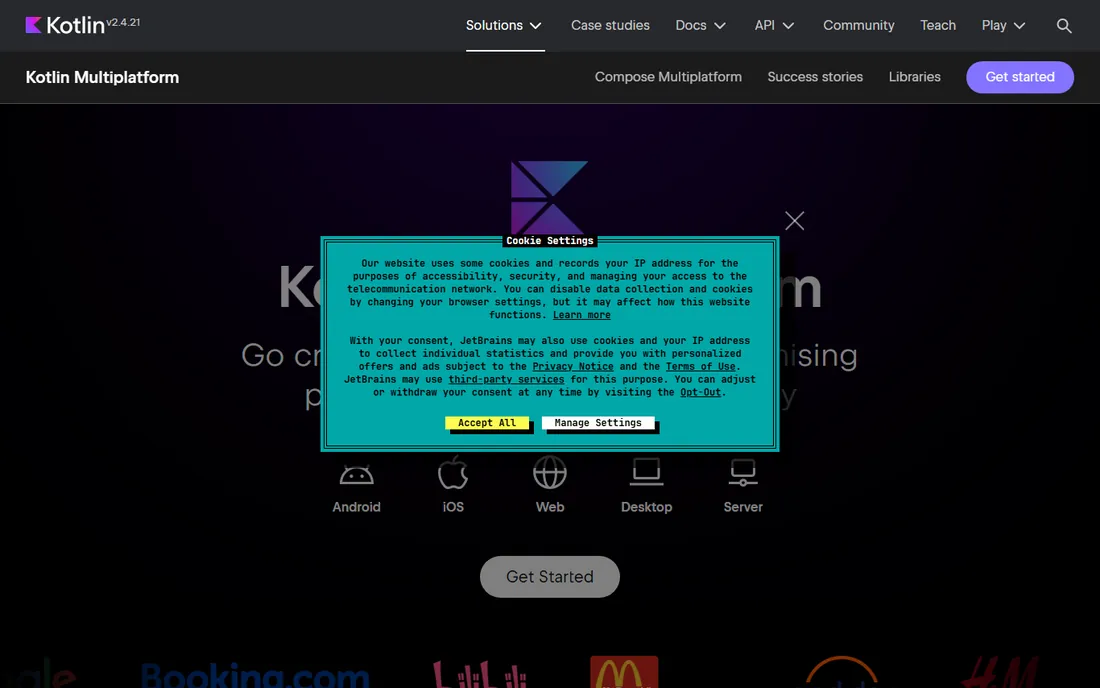
Task: Expand the Play dropdown menu
Action: point(1003,25)
